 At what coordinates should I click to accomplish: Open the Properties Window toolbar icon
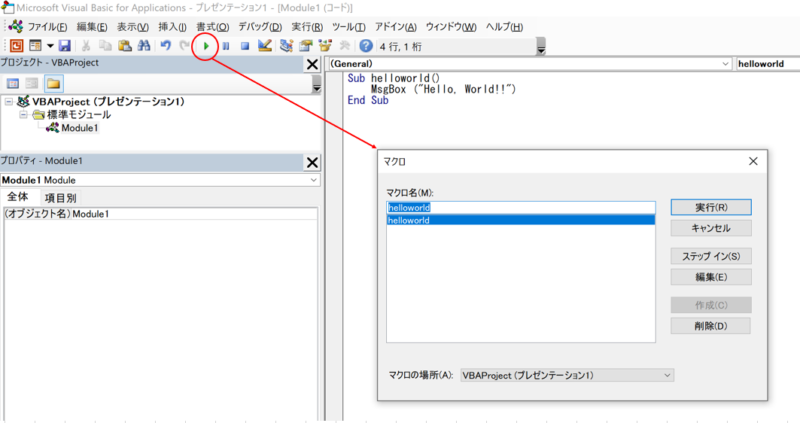click(306, 46)
